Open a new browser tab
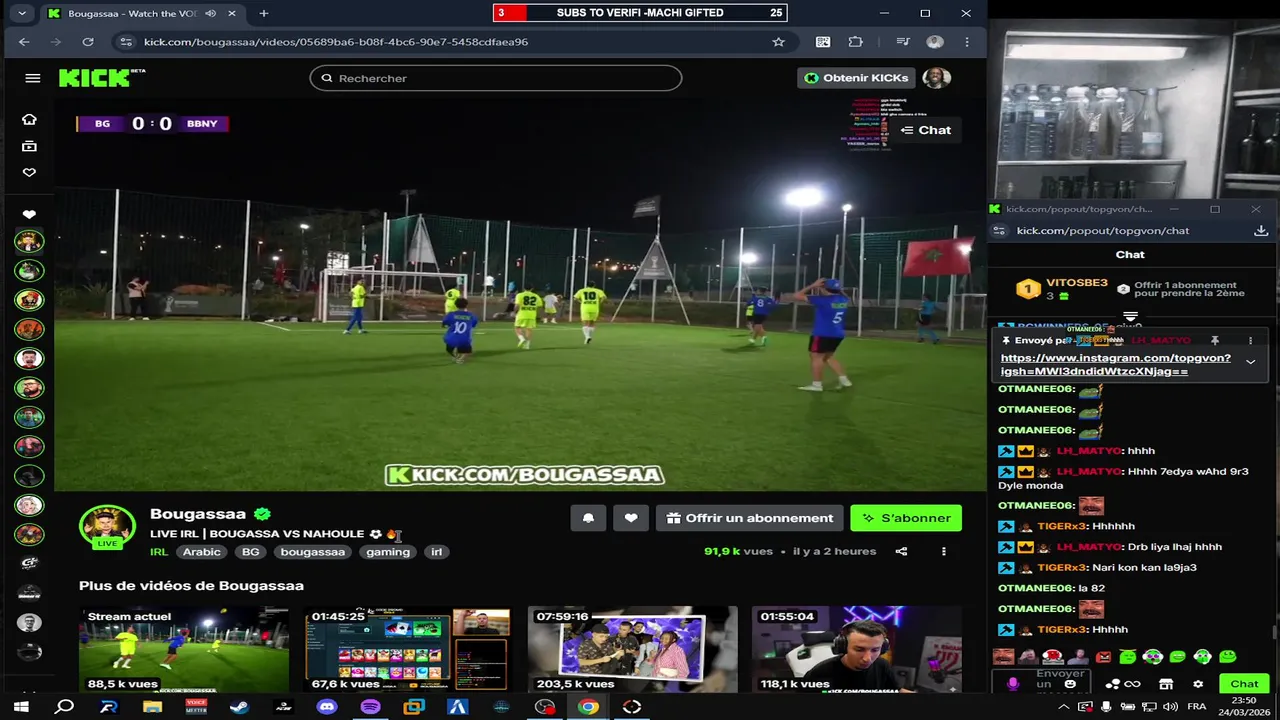Viewport: 1280px width, 720px height. tap(264, 13)
